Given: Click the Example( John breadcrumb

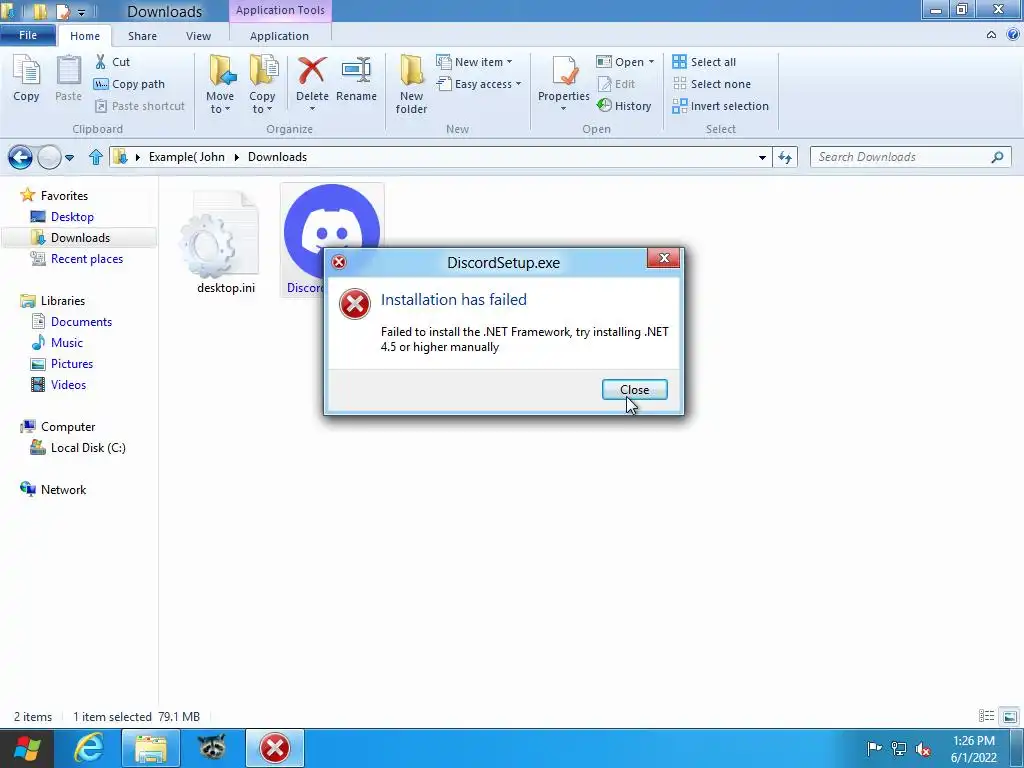Looking at the screenshot, I should 187,157.
